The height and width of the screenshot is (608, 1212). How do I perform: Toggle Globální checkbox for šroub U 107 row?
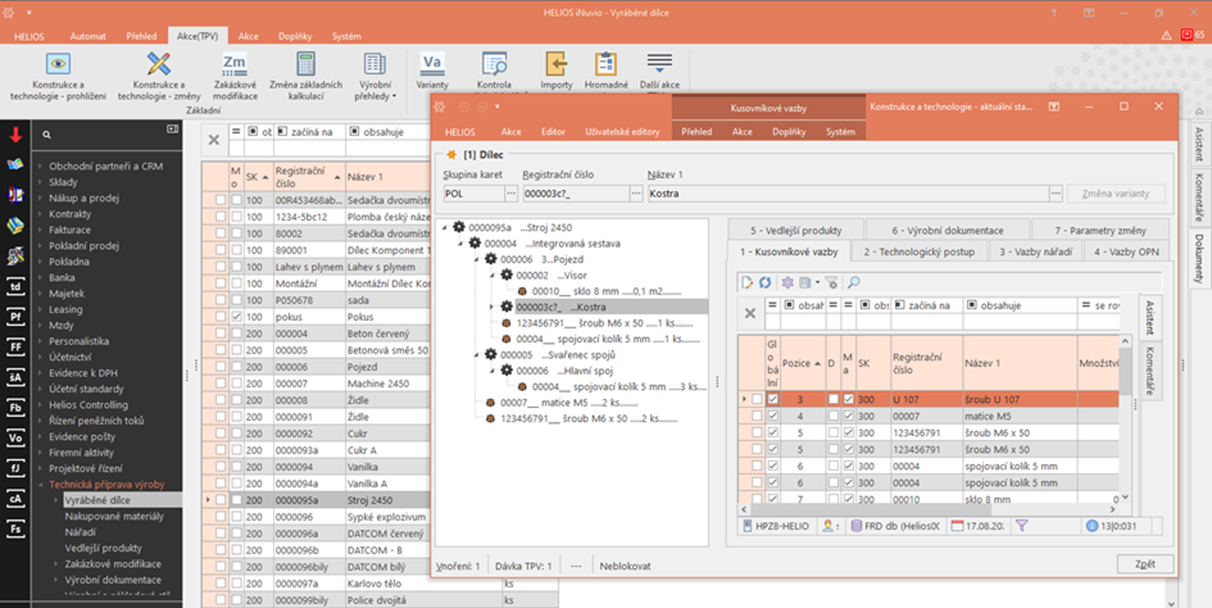pyautogui.click(x=773, y=399)
